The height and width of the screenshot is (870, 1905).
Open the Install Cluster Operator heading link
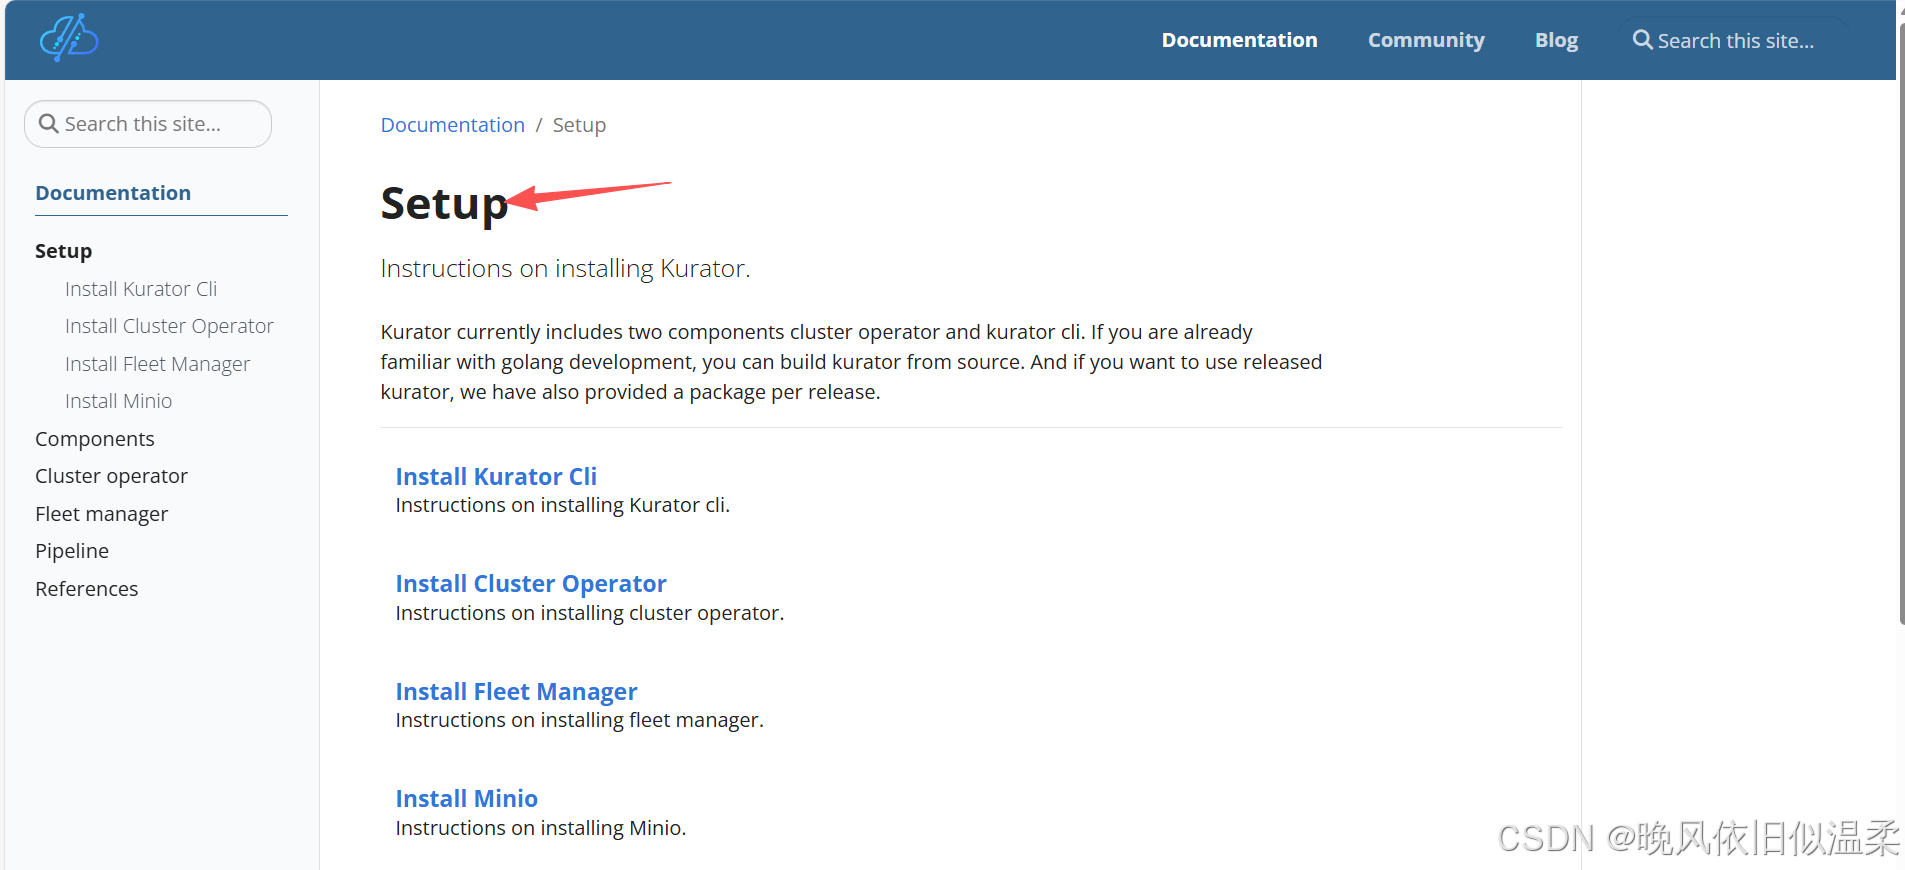click(x=531, y=583)
